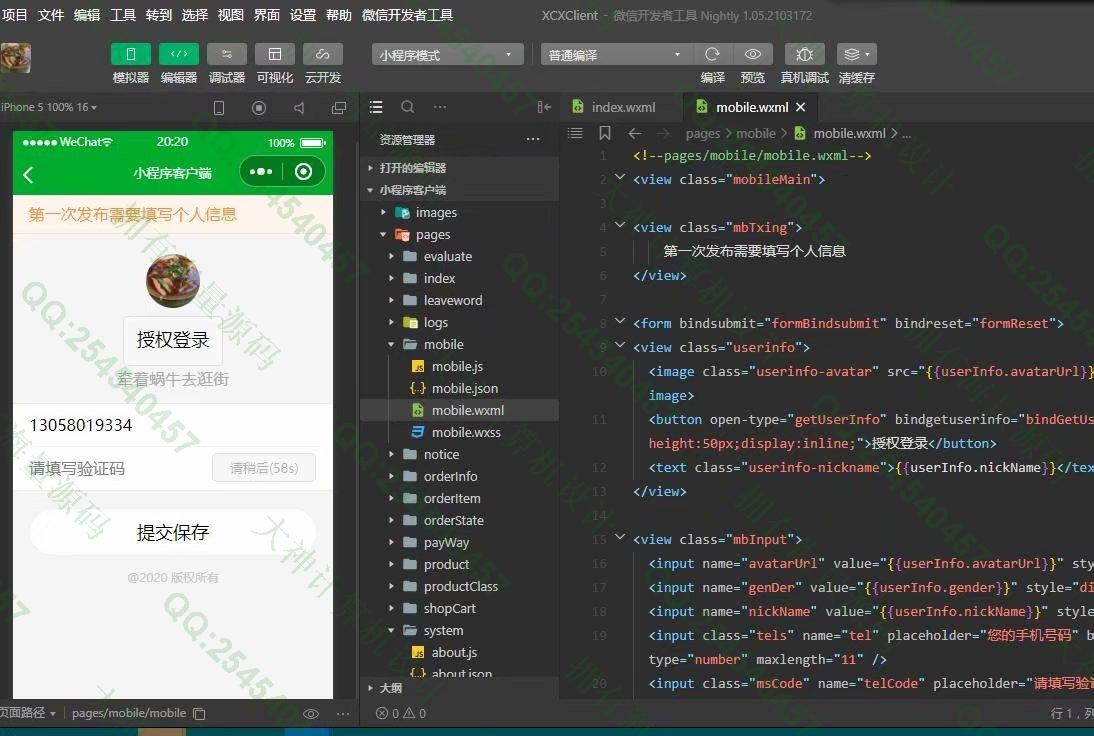Click the explorer list icon
Screen dimensions: 1094x736
[x=376, y=107]
